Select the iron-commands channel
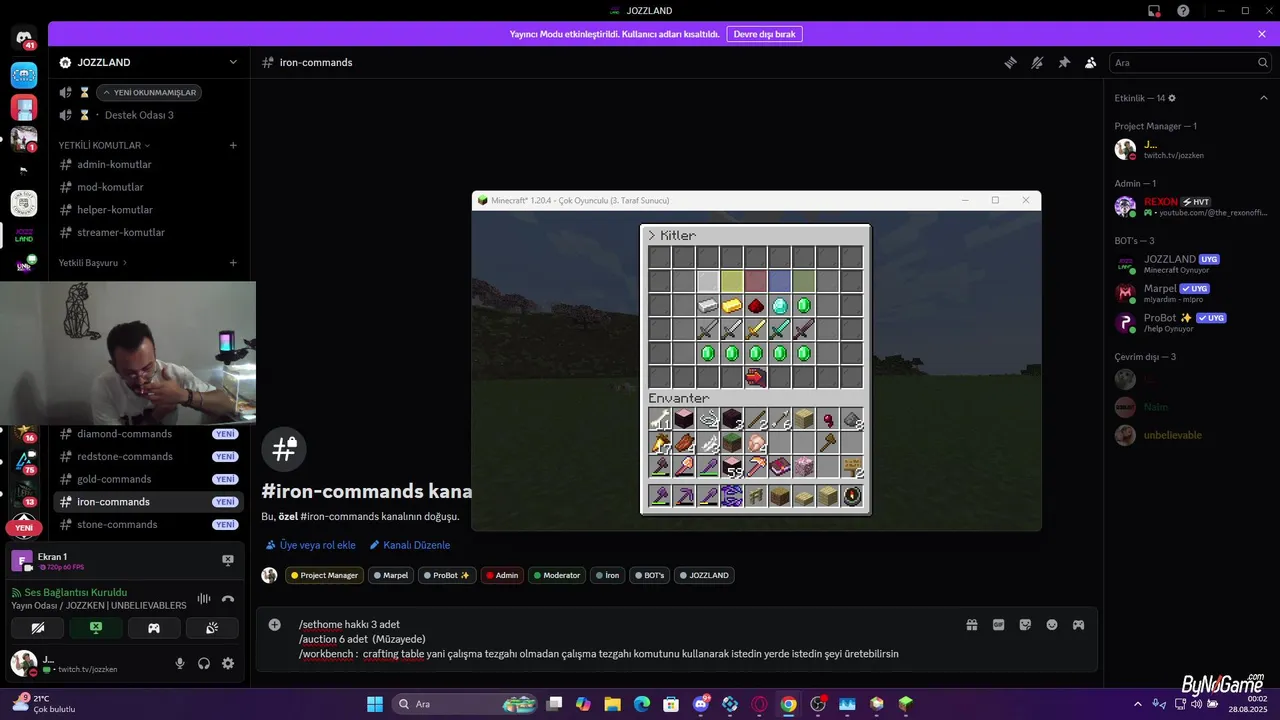The image size is (1280, 720). (x=148, y=502)
